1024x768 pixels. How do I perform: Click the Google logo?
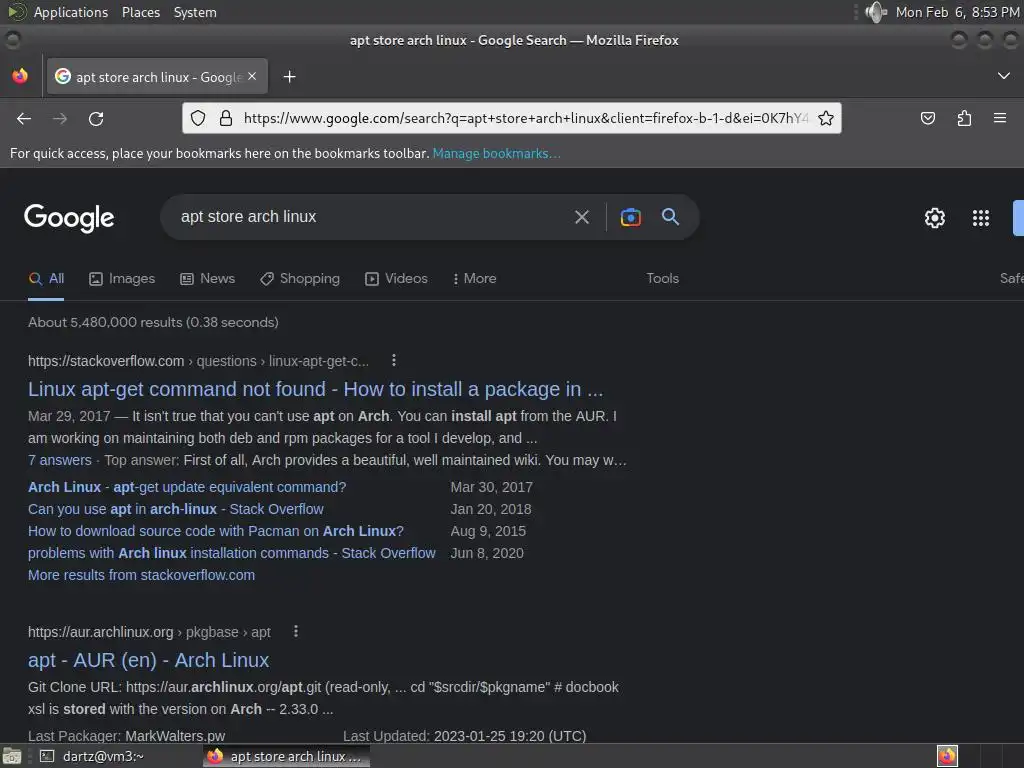[69, 217]
